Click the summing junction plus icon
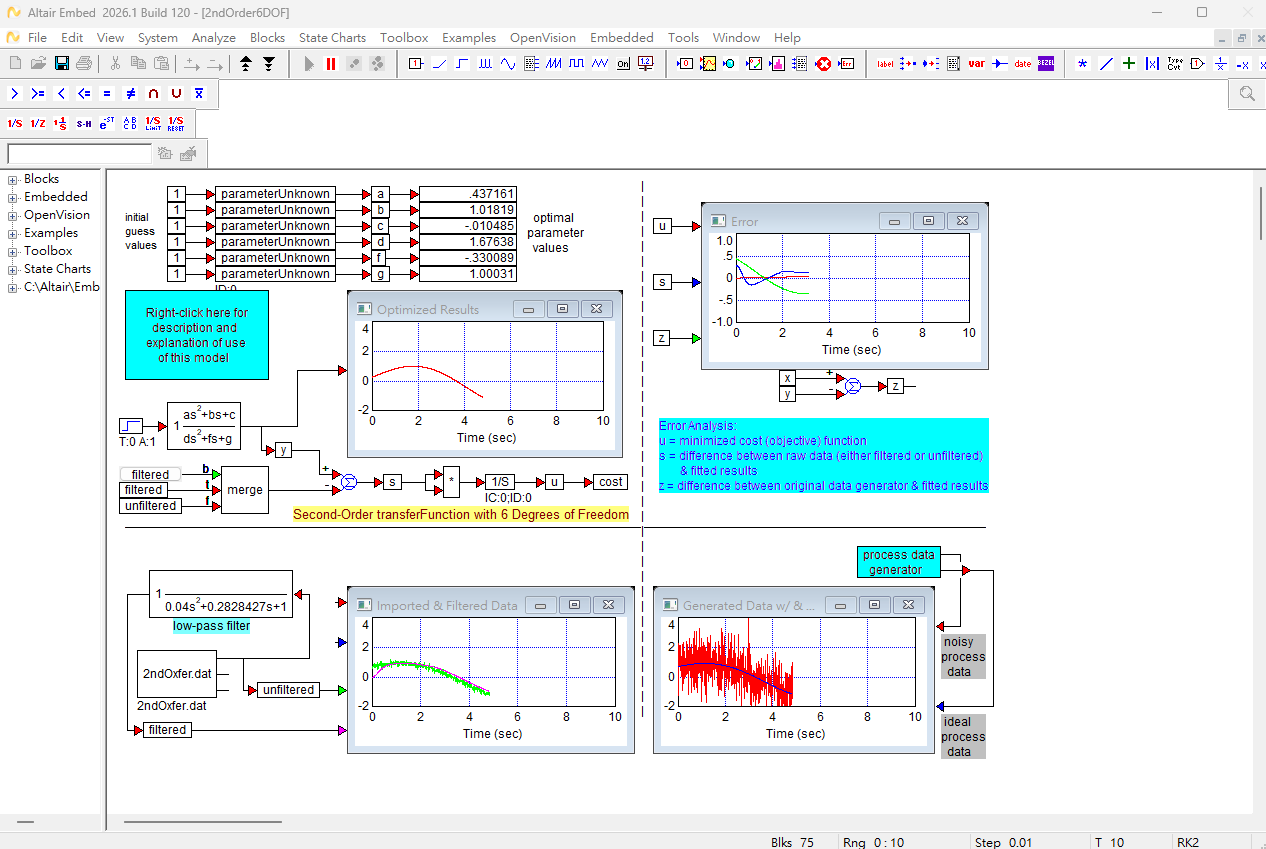 click(x=1129, y=63)
